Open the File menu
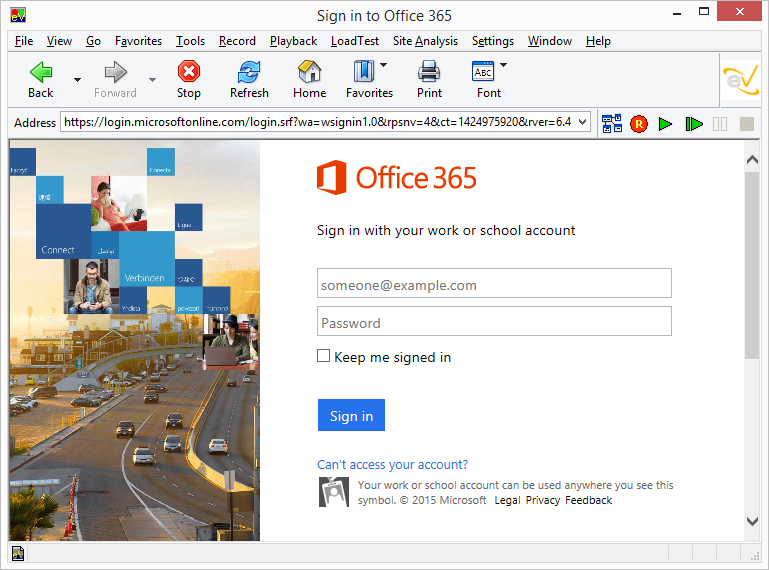The height and width of the screenshot is (570, 769). (x=24, y=41)
